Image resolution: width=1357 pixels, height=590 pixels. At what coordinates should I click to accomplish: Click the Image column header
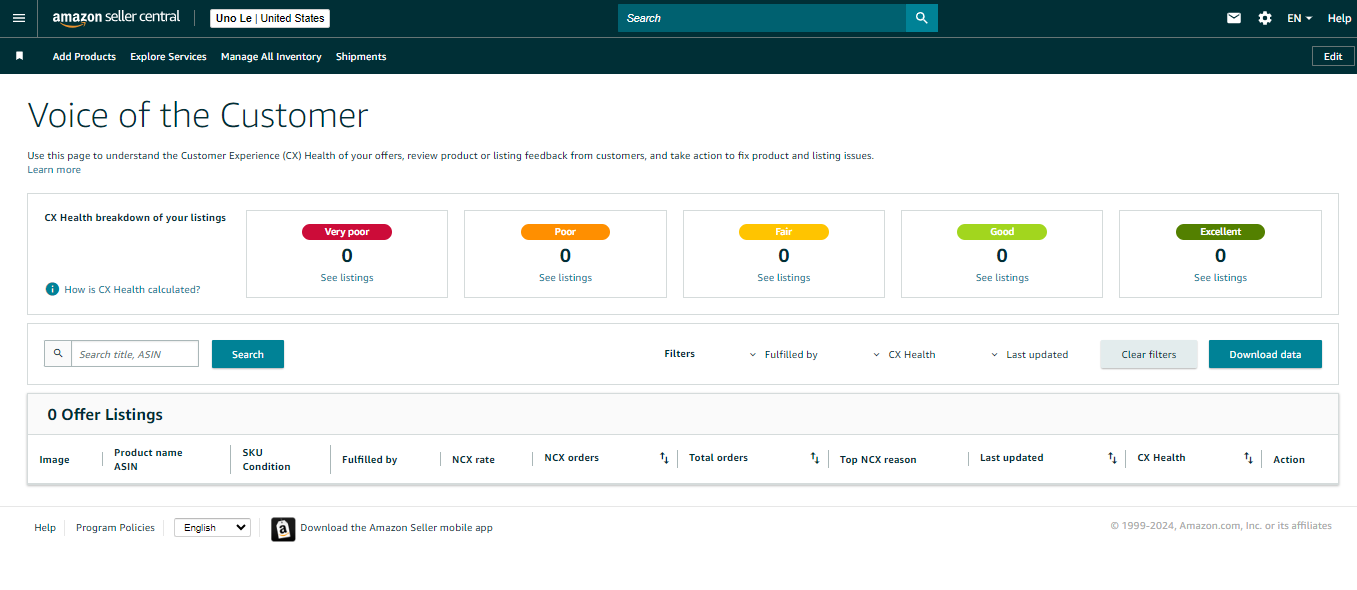click(x=54, y=460)
